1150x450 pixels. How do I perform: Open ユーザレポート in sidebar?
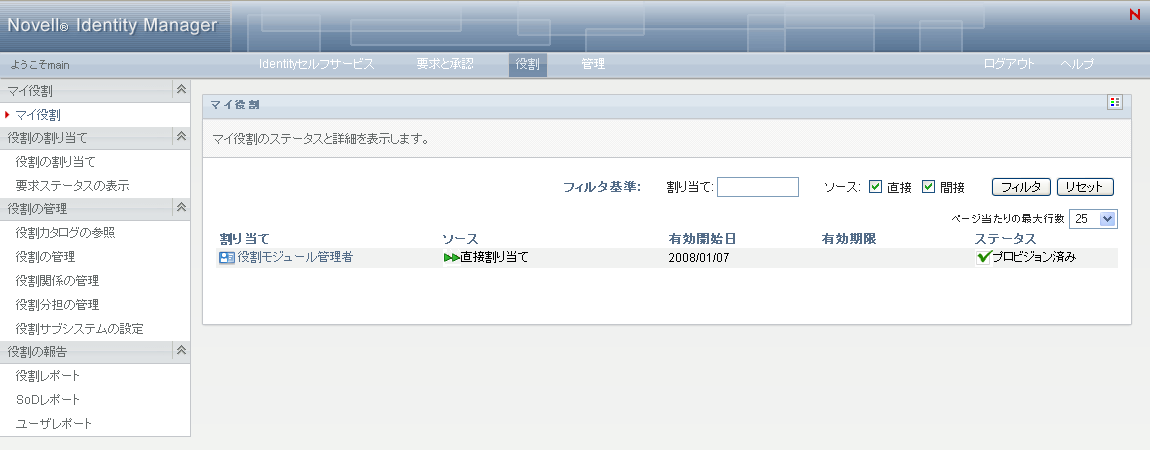(54, 424)
